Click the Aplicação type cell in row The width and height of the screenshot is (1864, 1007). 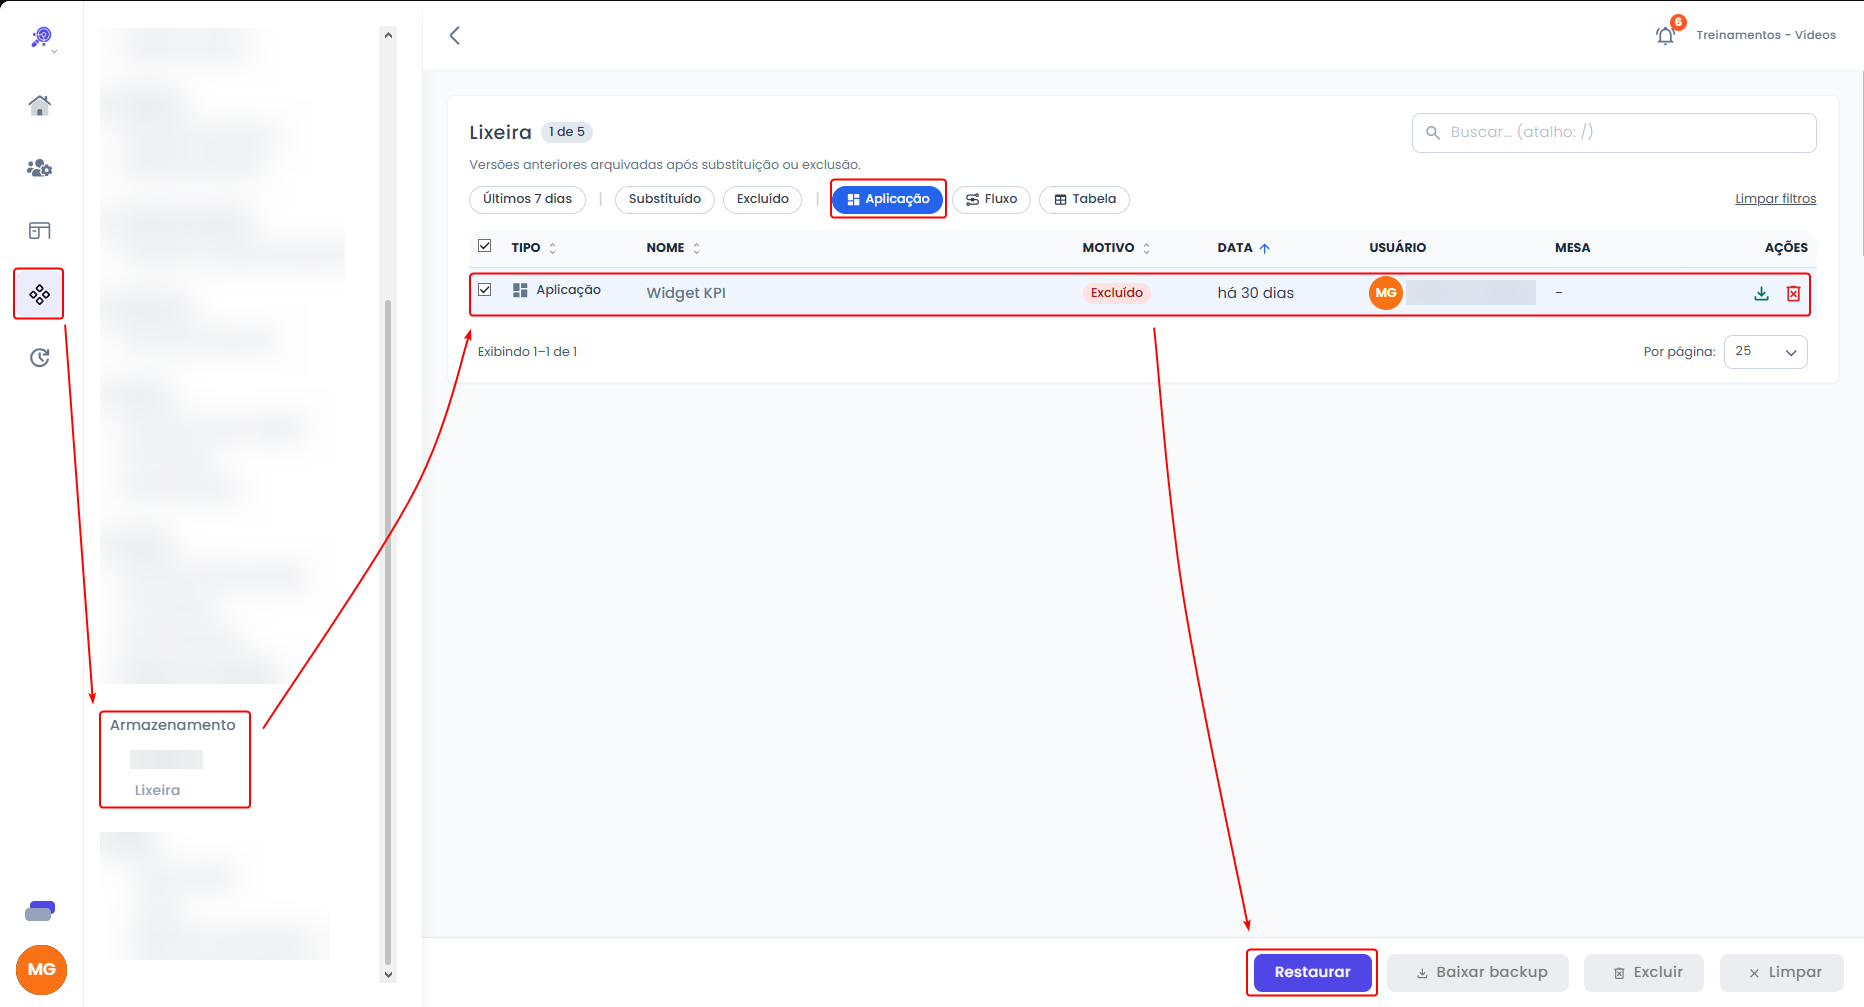(557, 290)
